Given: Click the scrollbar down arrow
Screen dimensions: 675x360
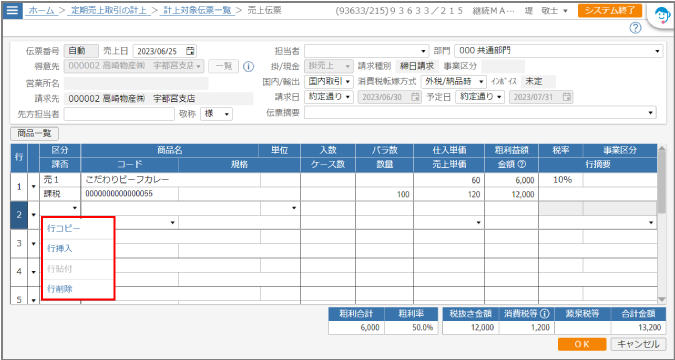Looking at the screenshot, I should (662, 300).
